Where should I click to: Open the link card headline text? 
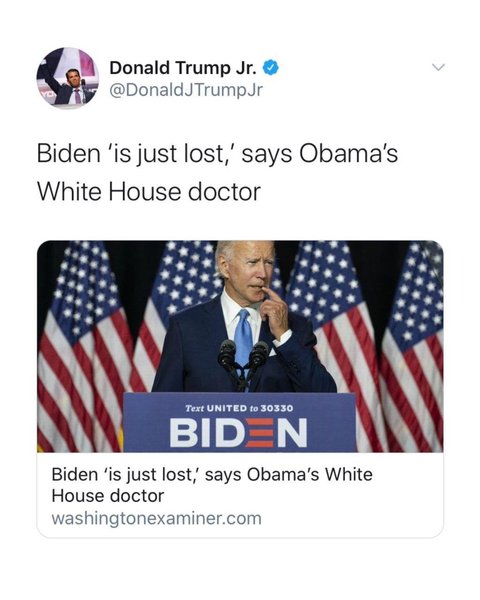[212, 485]
